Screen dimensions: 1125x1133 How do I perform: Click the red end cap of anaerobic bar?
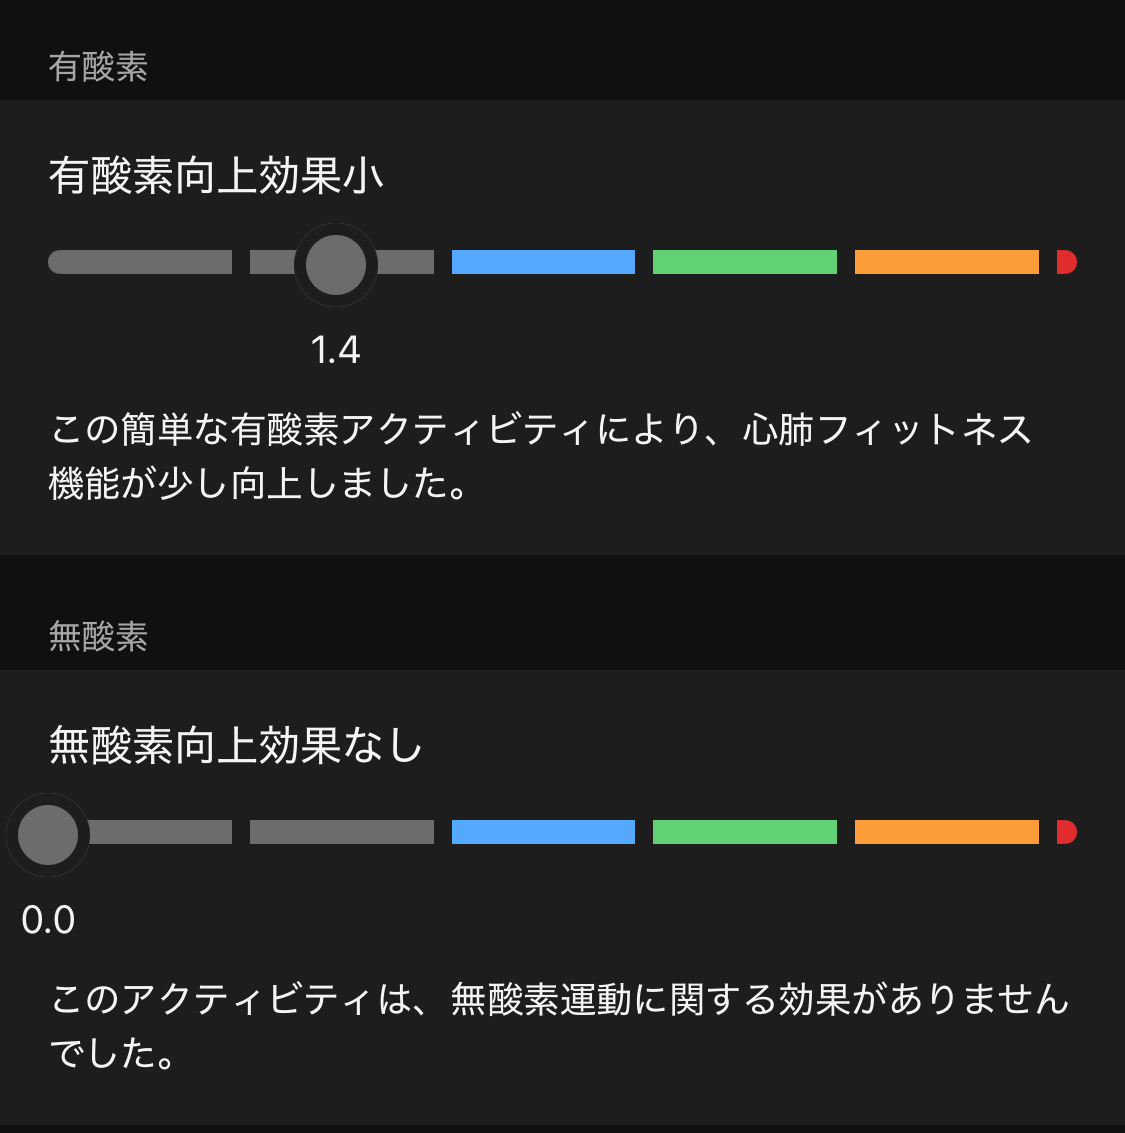1066,832
